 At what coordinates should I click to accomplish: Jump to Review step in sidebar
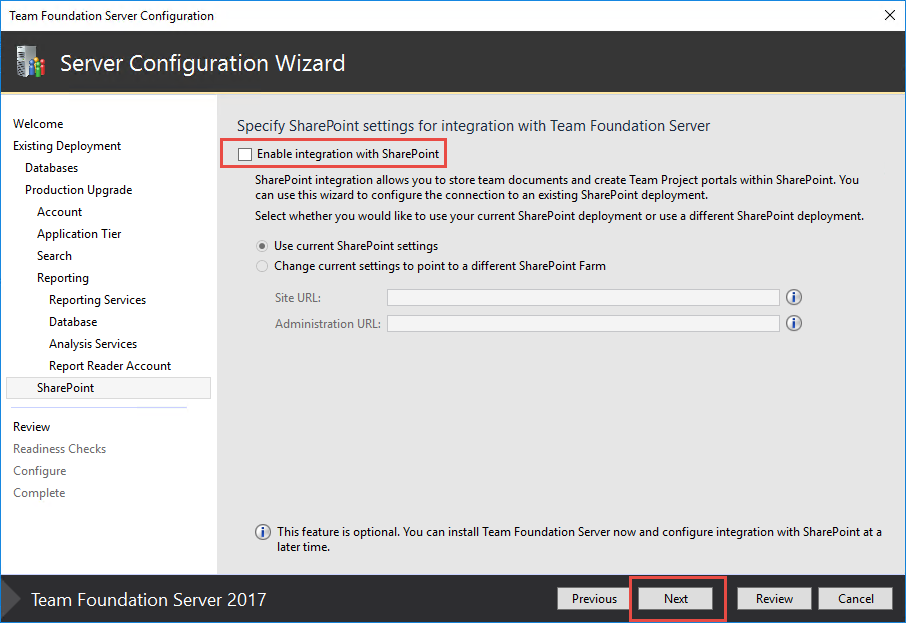click(32, 427)
